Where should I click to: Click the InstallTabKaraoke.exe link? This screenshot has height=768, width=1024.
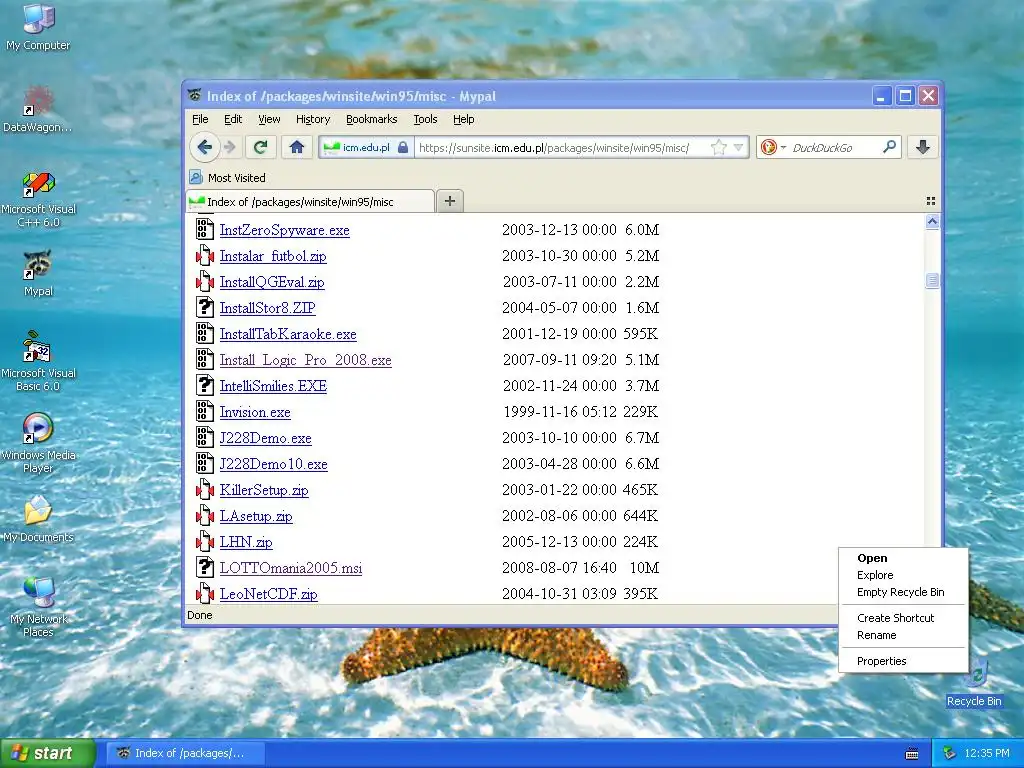pos(288,334)
